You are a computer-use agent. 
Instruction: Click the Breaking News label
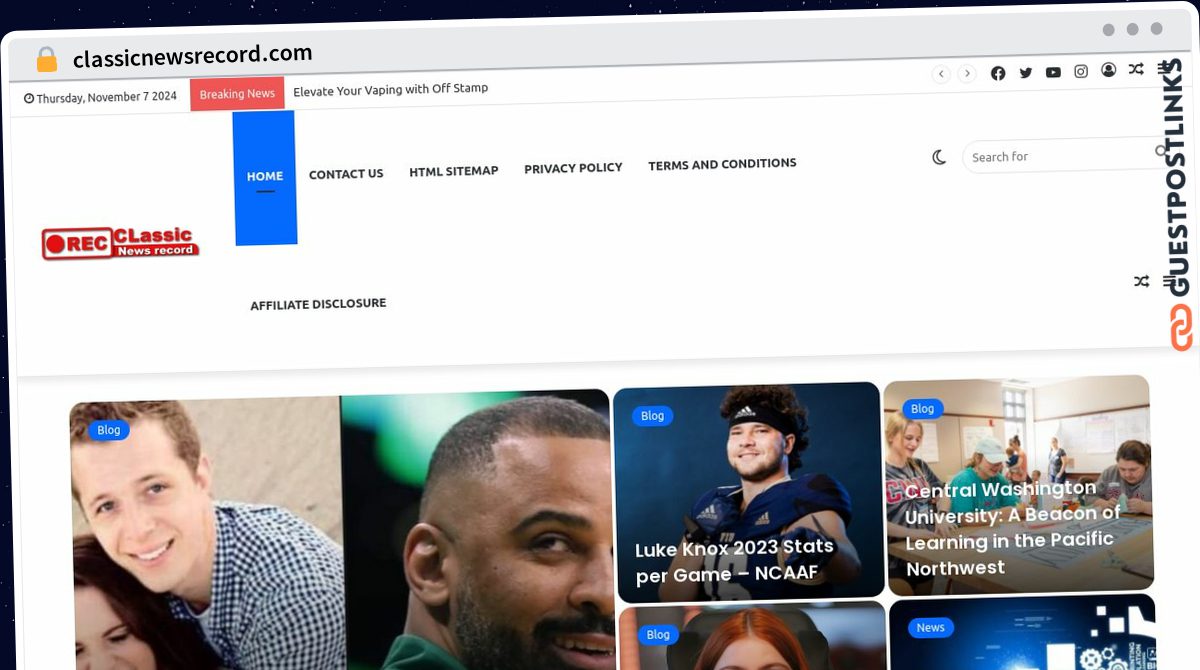(237, 94)
